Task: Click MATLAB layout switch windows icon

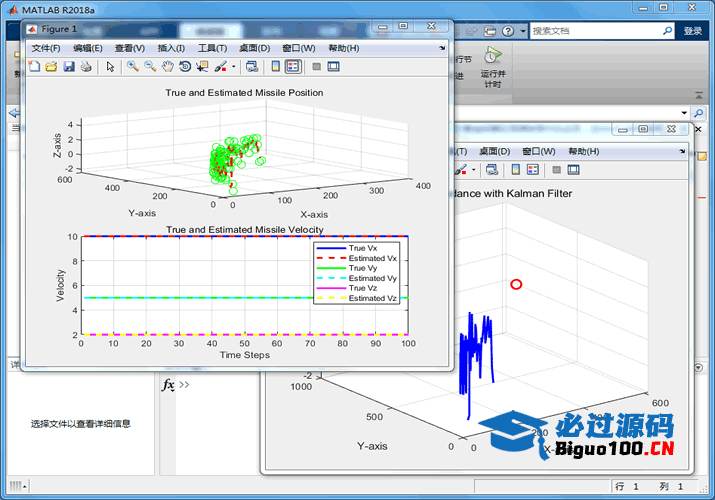Action: point(490,31)
